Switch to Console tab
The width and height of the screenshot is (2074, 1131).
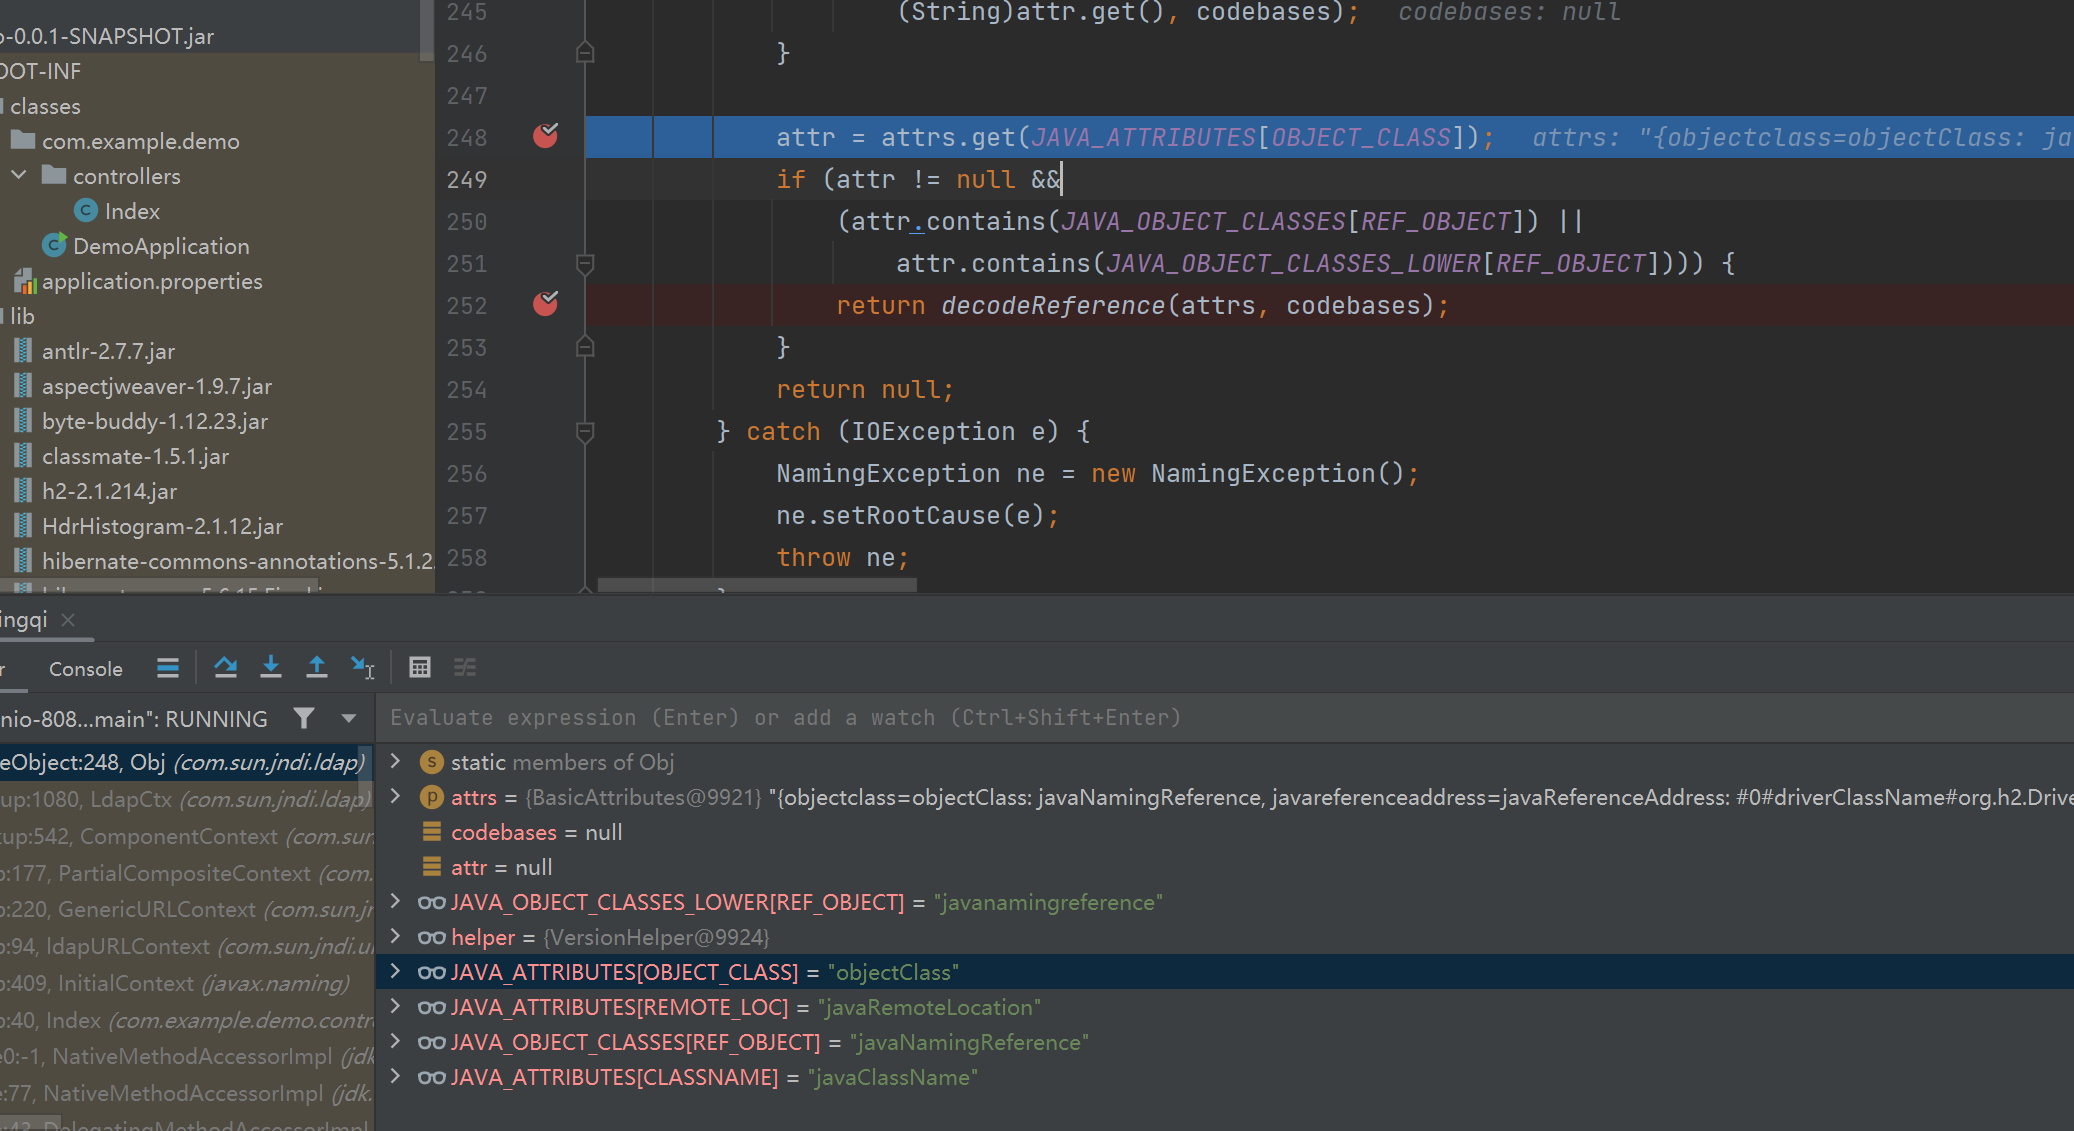(x=86, y=669)
